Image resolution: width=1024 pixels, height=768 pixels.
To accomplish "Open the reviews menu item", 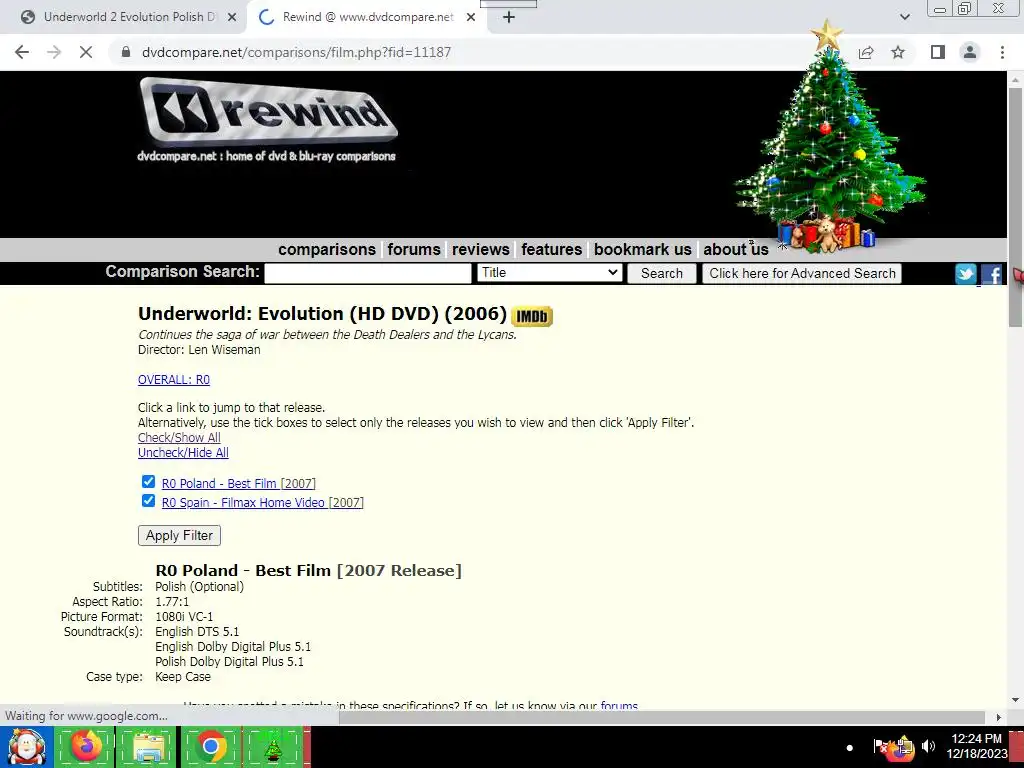I will (x=481, y=249).
